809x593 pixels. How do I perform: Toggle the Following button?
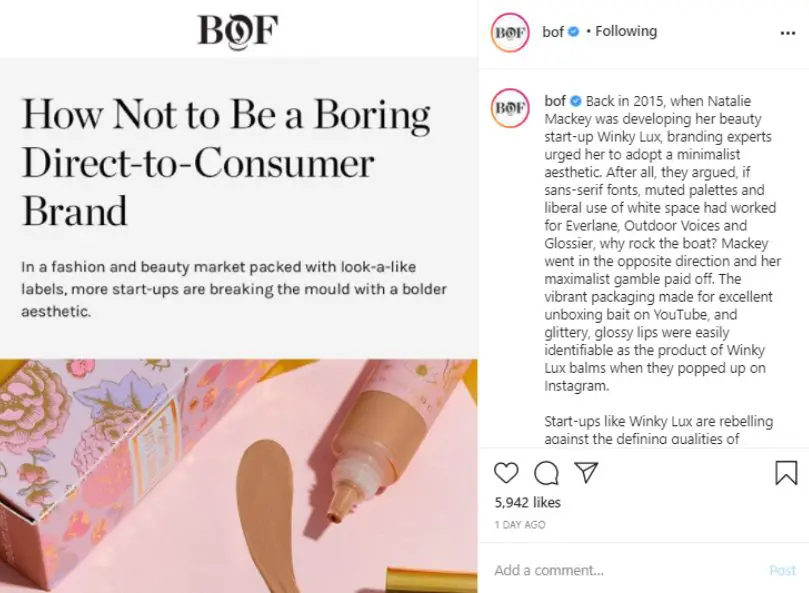pos(626,32)
